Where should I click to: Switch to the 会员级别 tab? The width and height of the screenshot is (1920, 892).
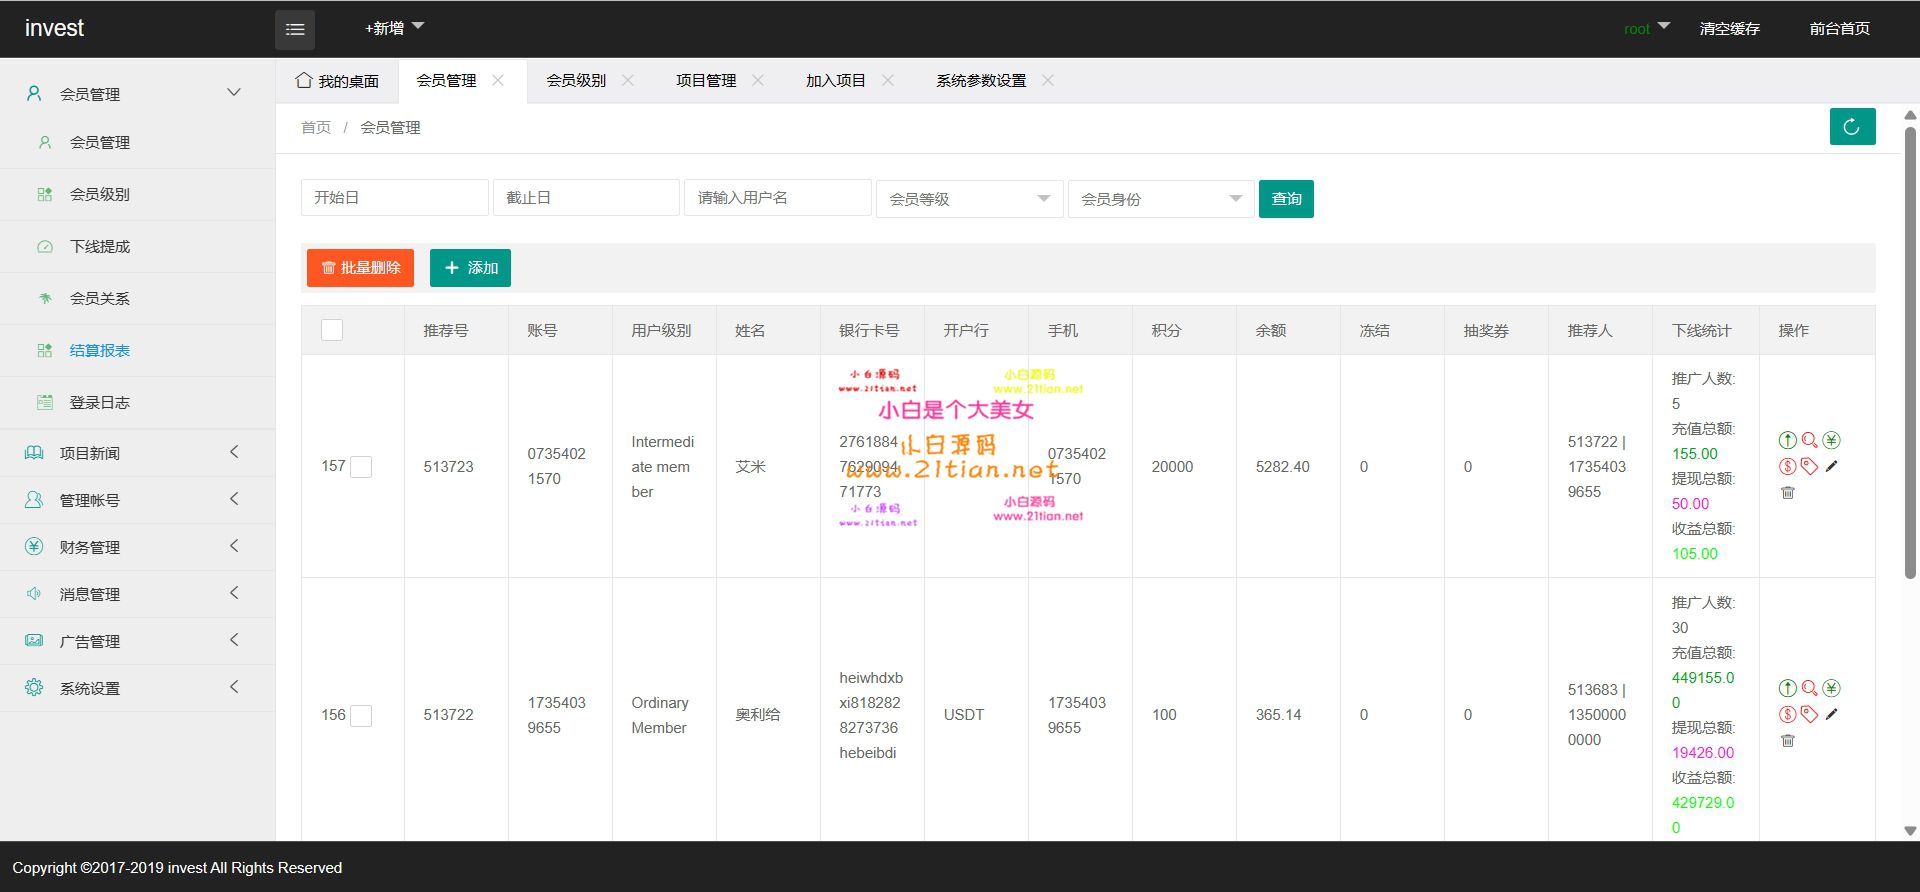[576, 80]
